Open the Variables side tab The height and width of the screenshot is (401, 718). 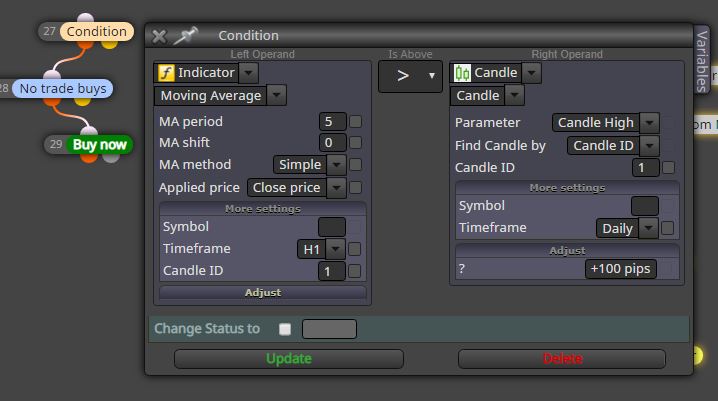tap(702, 60)
